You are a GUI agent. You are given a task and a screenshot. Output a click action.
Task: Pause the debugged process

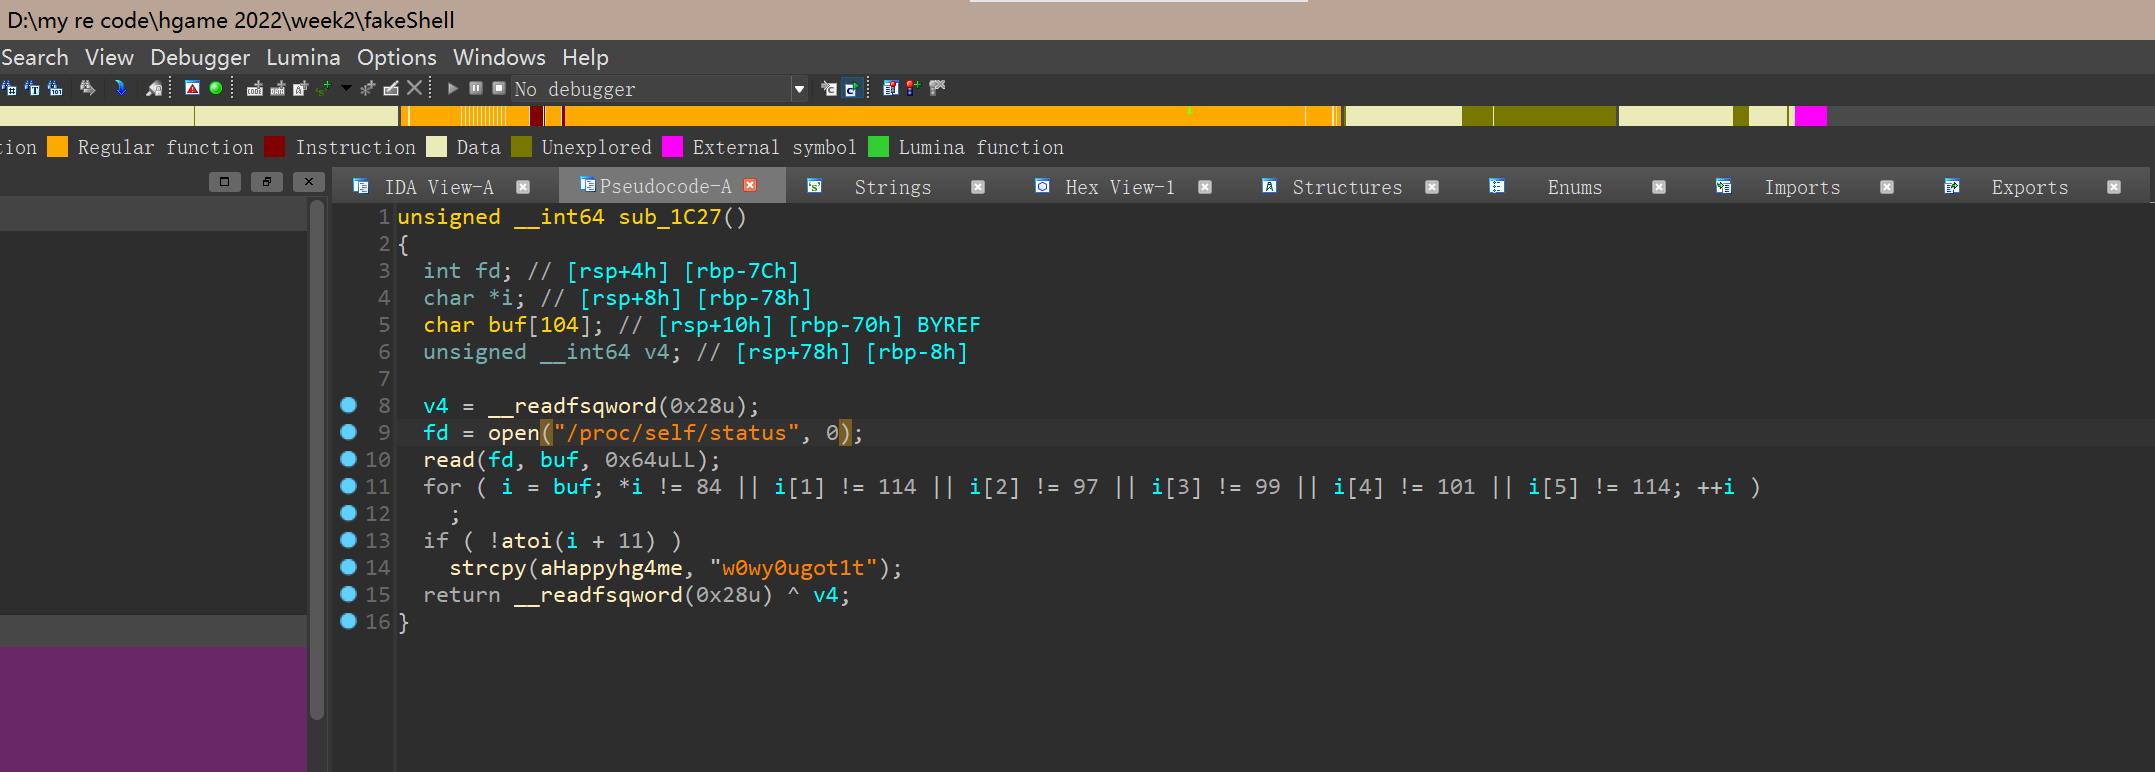476,88
